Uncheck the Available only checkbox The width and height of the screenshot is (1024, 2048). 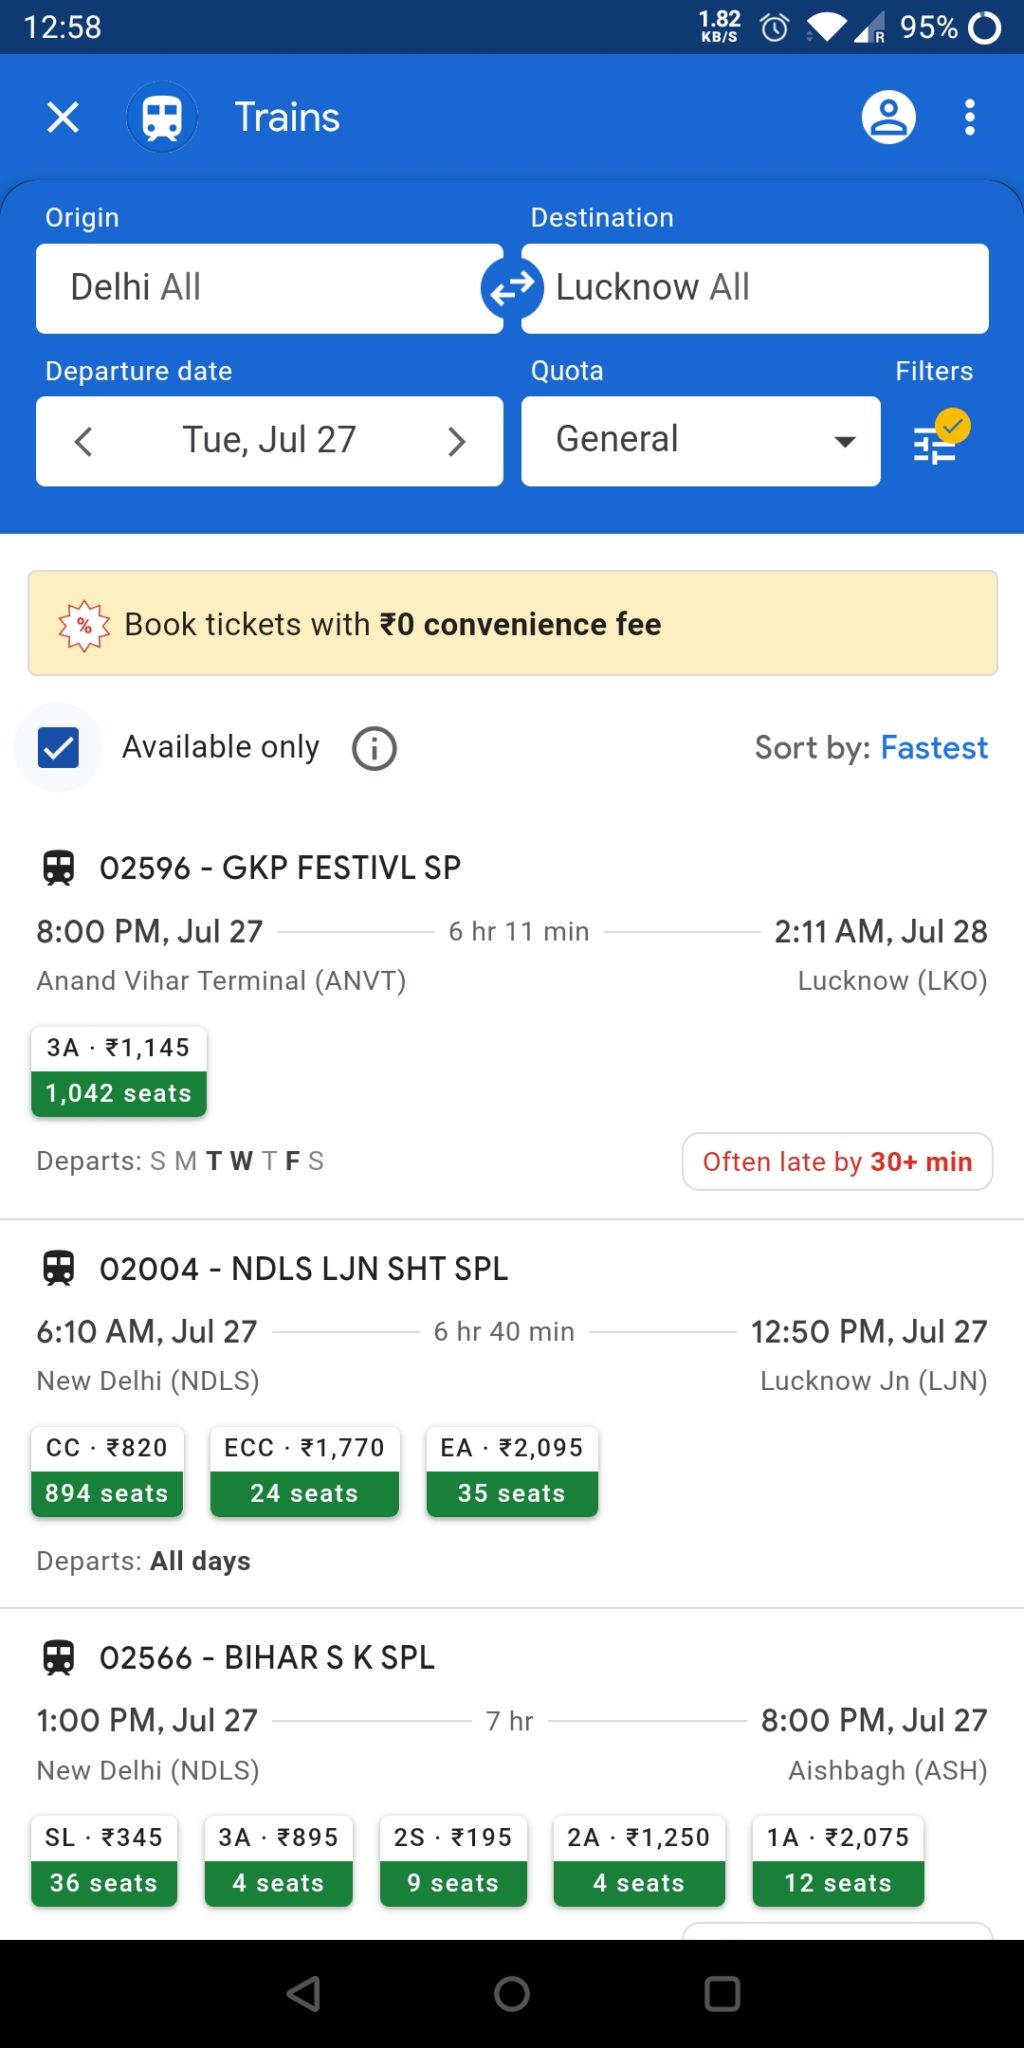57,746
